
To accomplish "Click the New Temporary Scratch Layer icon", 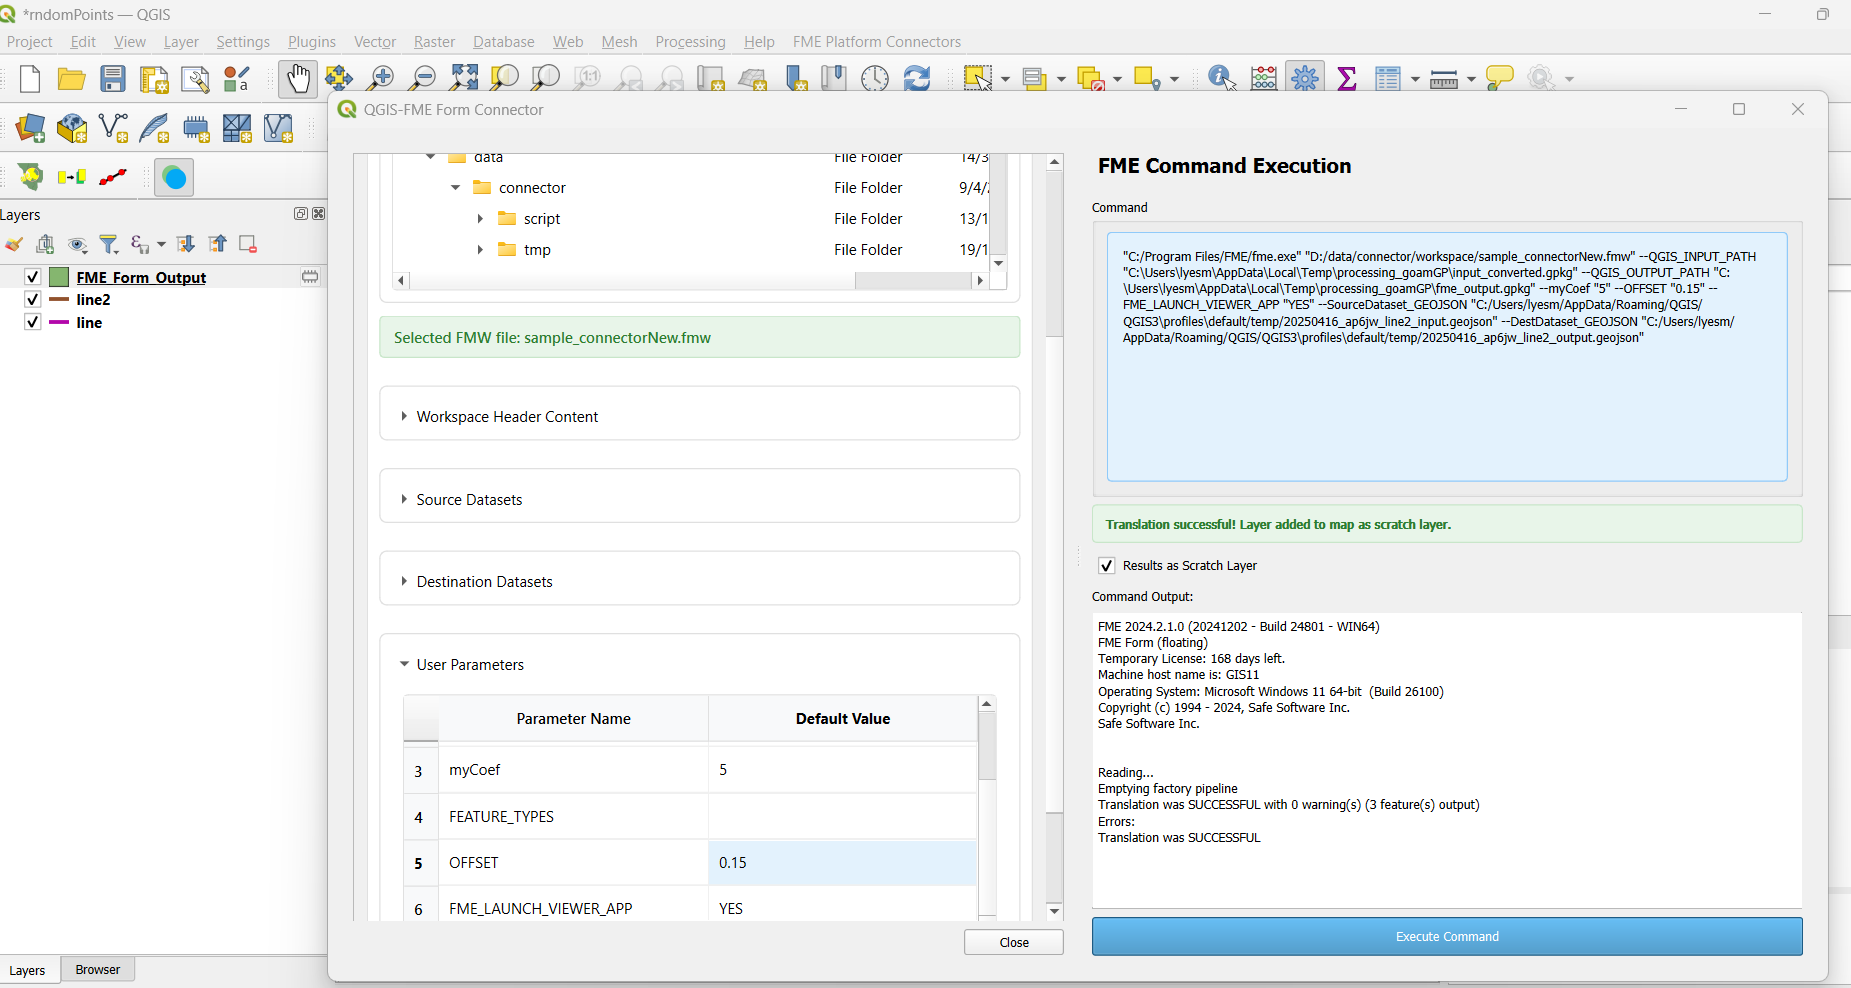I will (196, 128).
